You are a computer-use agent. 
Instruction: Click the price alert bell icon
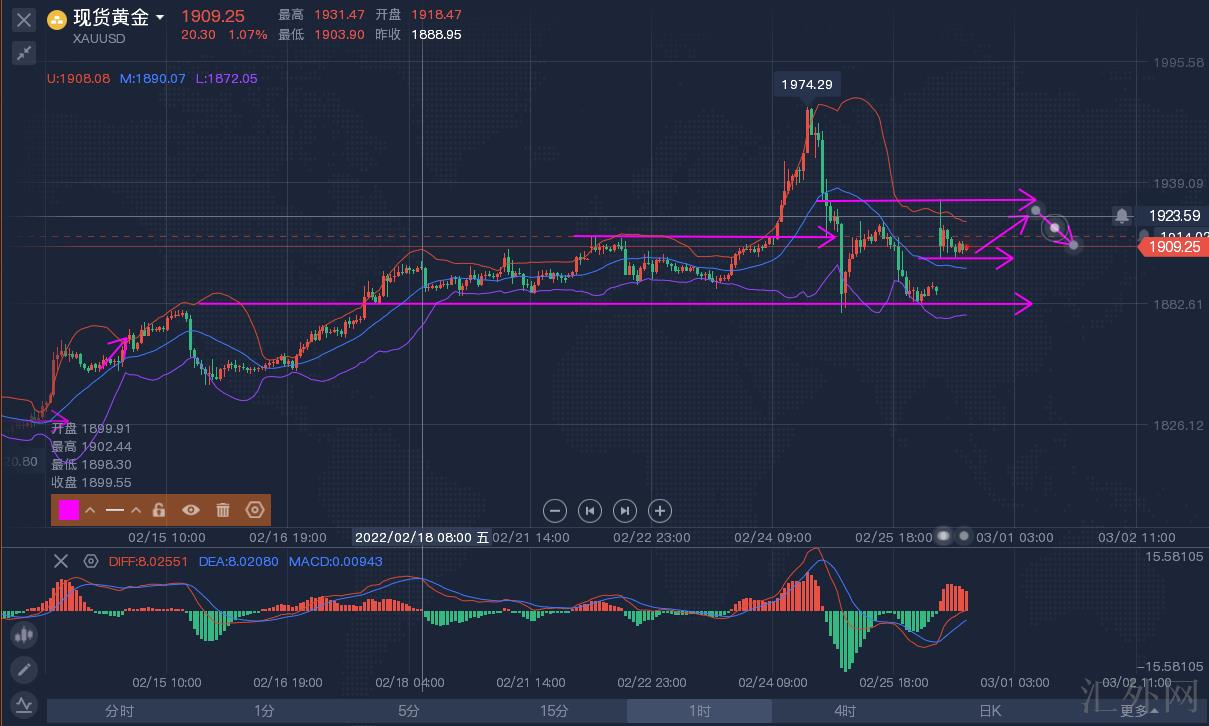pos(1123,215)
